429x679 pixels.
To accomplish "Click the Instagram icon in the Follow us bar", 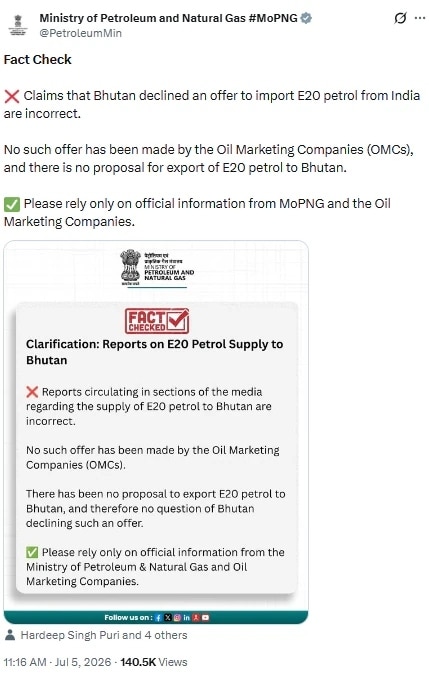I will coord(177,618).
